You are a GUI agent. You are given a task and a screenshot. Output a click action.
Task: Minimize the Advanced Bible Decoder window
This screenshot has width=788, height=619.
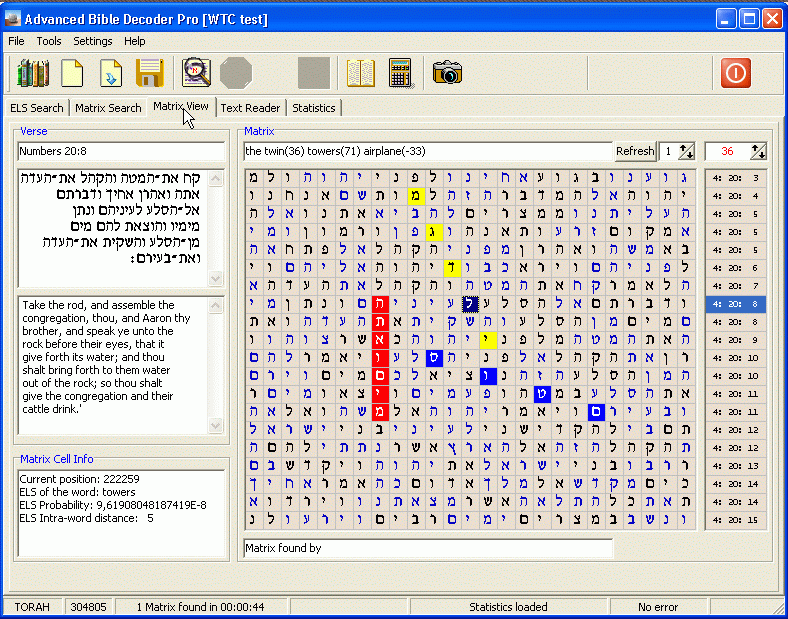[x=724, y=19]
